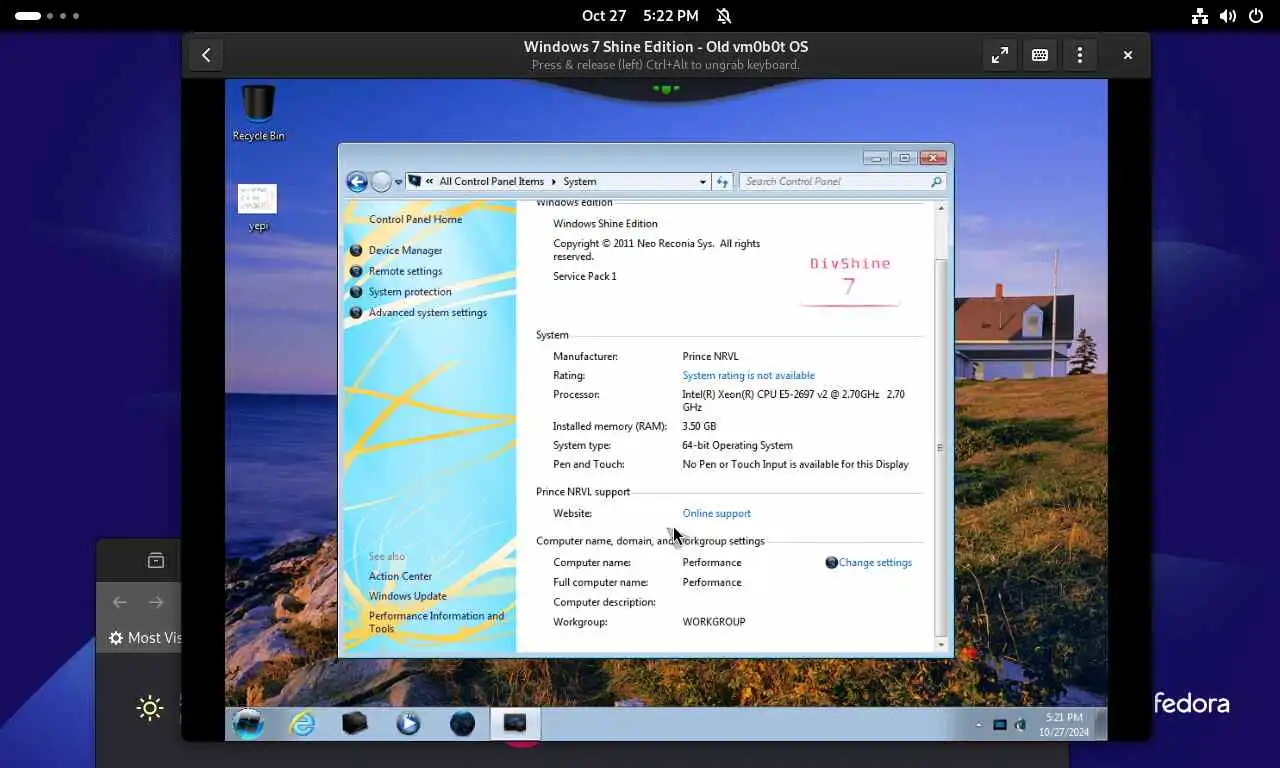
Task: Select All Control Panel Items breadcrumb
Action: point(492,182)
